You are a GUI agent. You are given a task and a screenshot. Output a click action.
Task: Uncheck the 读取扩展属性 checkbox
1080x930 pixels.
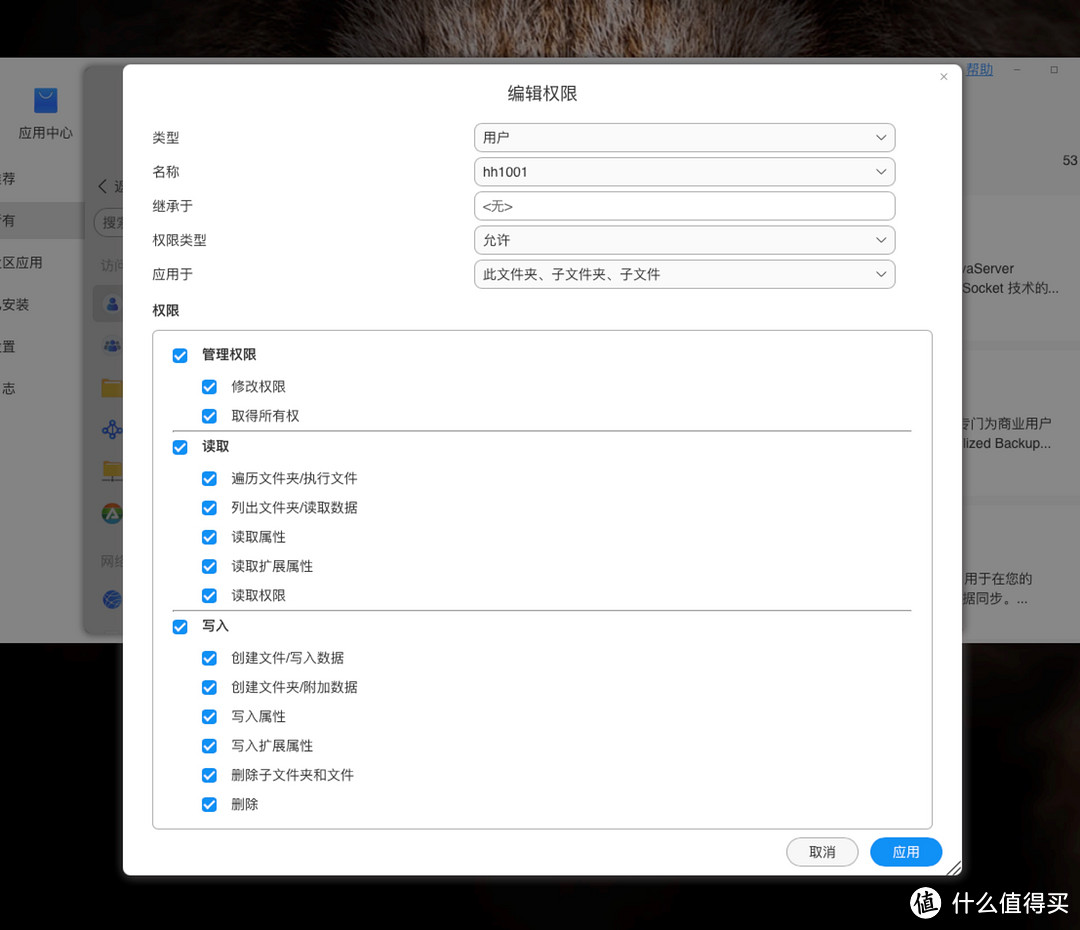209,566
